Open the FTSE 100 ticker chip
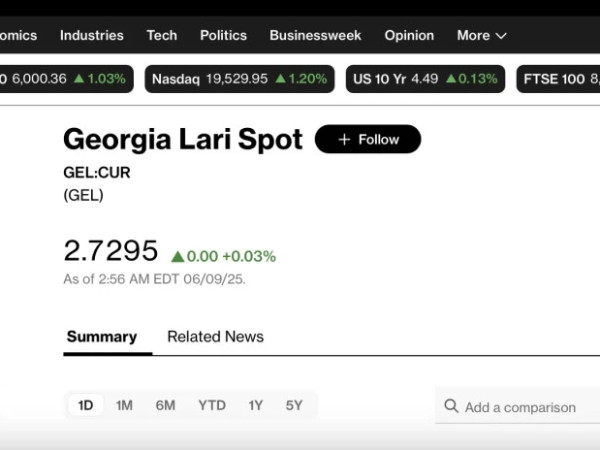 558,79
